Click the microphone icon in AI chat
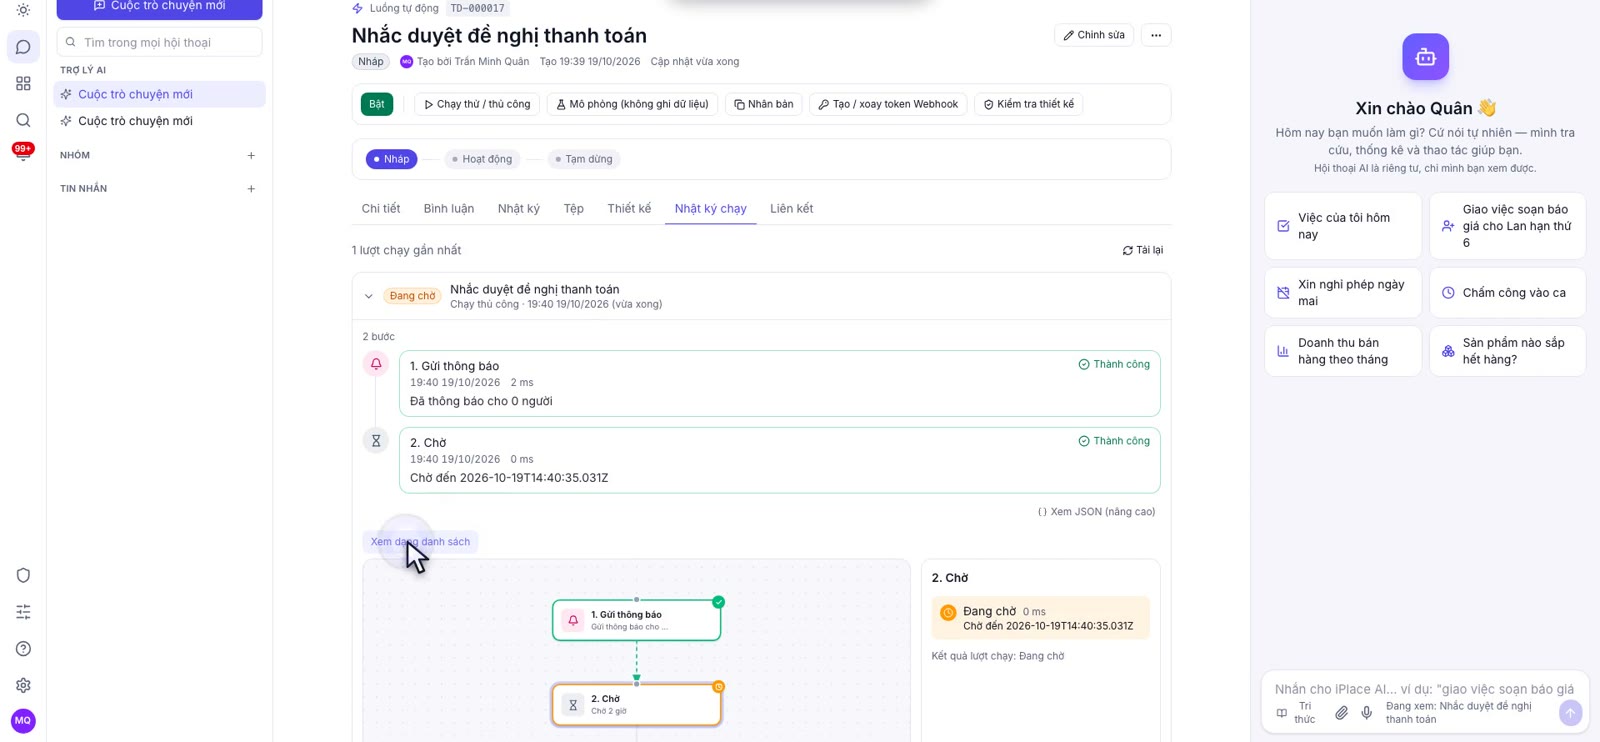1600x742 pixels. (1366, 713)
